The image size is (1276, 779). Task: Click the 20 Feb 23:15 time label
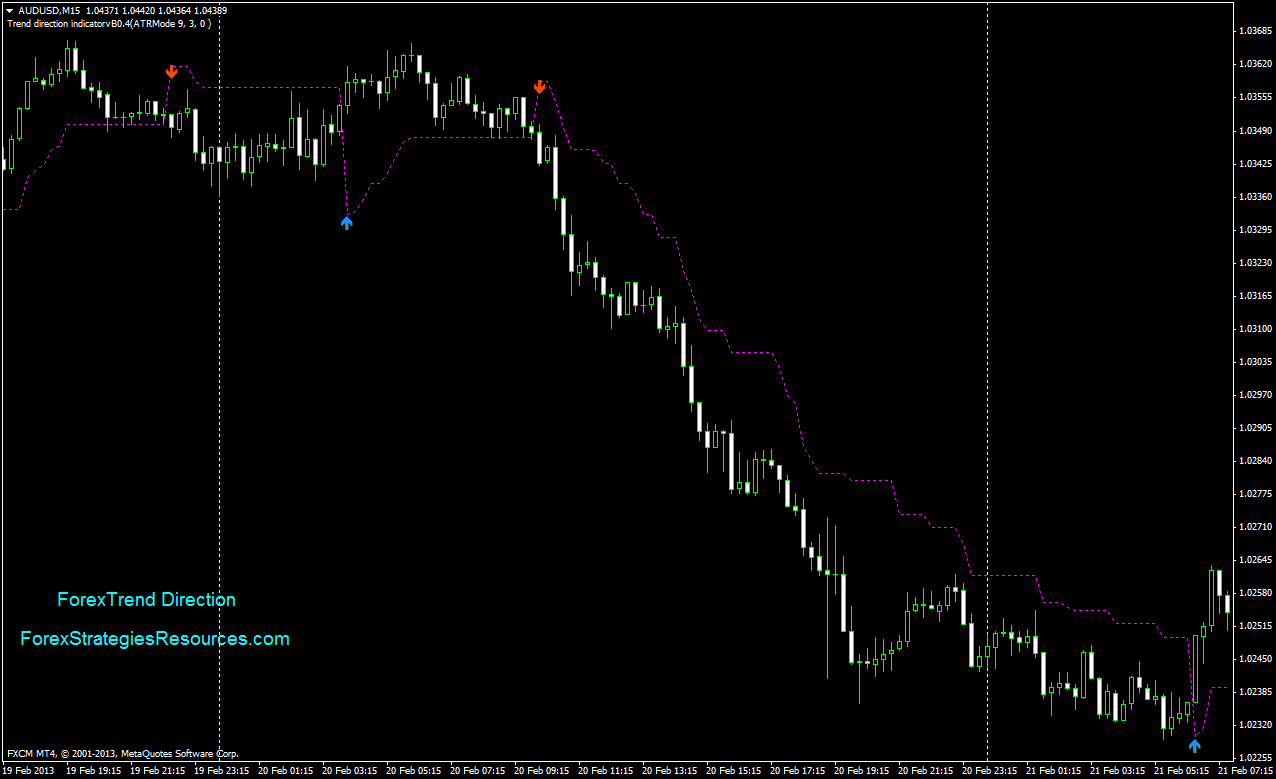click(x=990, y=771)
